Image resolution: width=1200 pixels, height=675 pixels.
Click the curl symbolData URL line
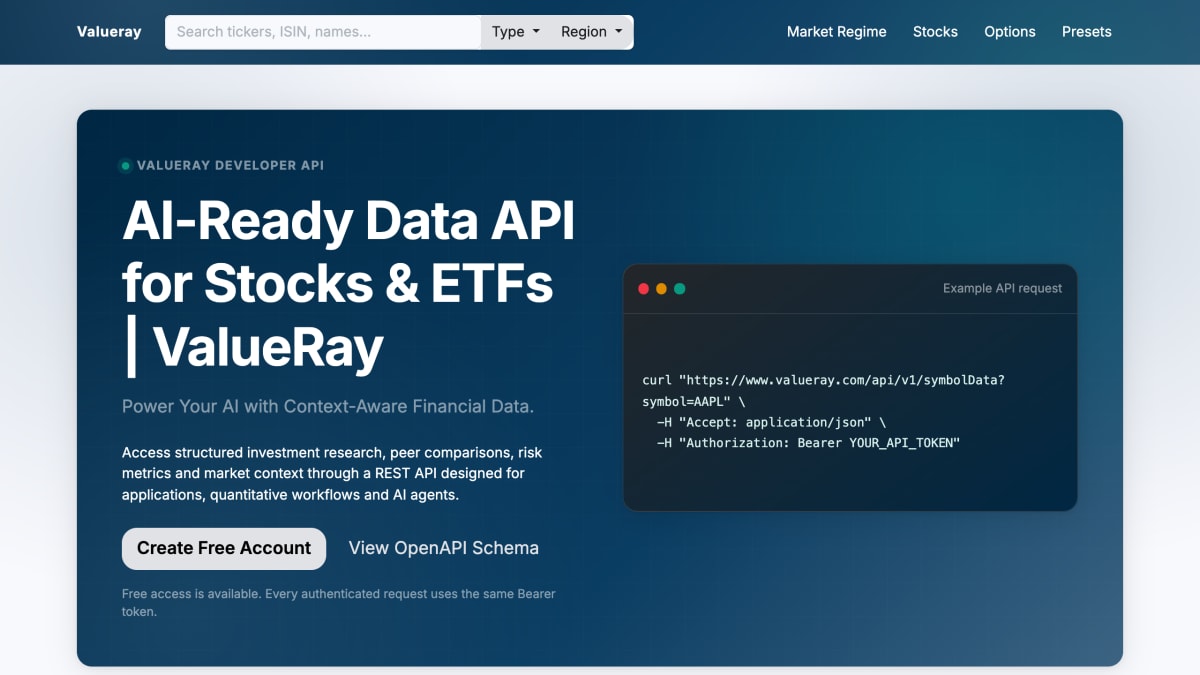tap(823, 380)
